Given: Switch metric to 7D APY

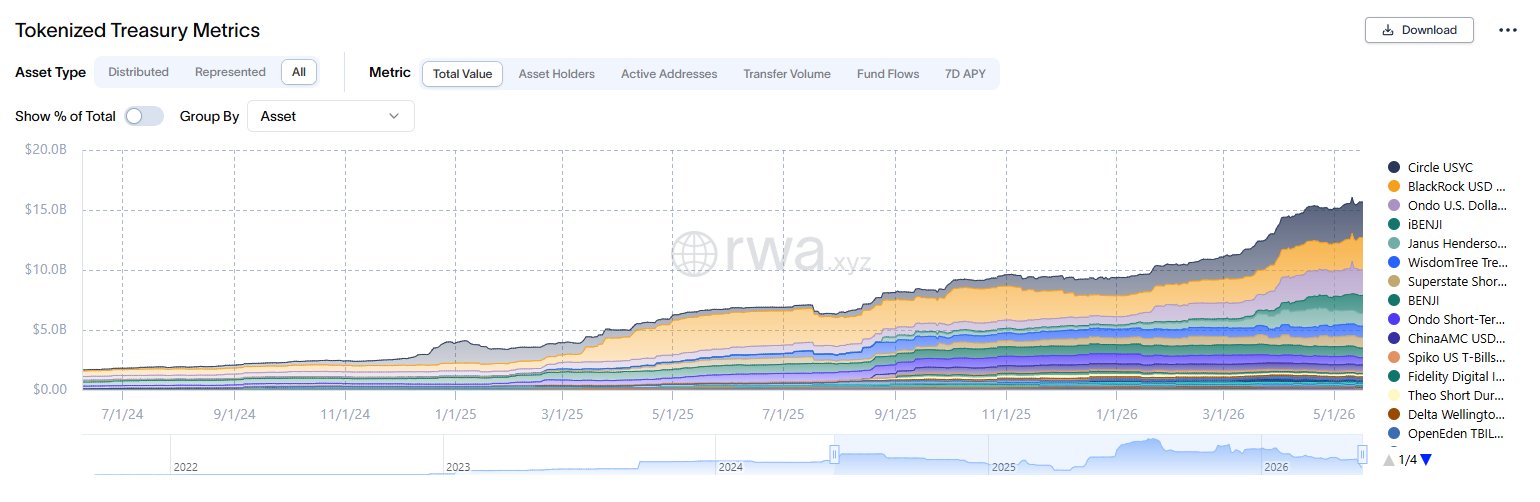Looking at the screenshot, I should pyautogui.click(x=965, y=74).
